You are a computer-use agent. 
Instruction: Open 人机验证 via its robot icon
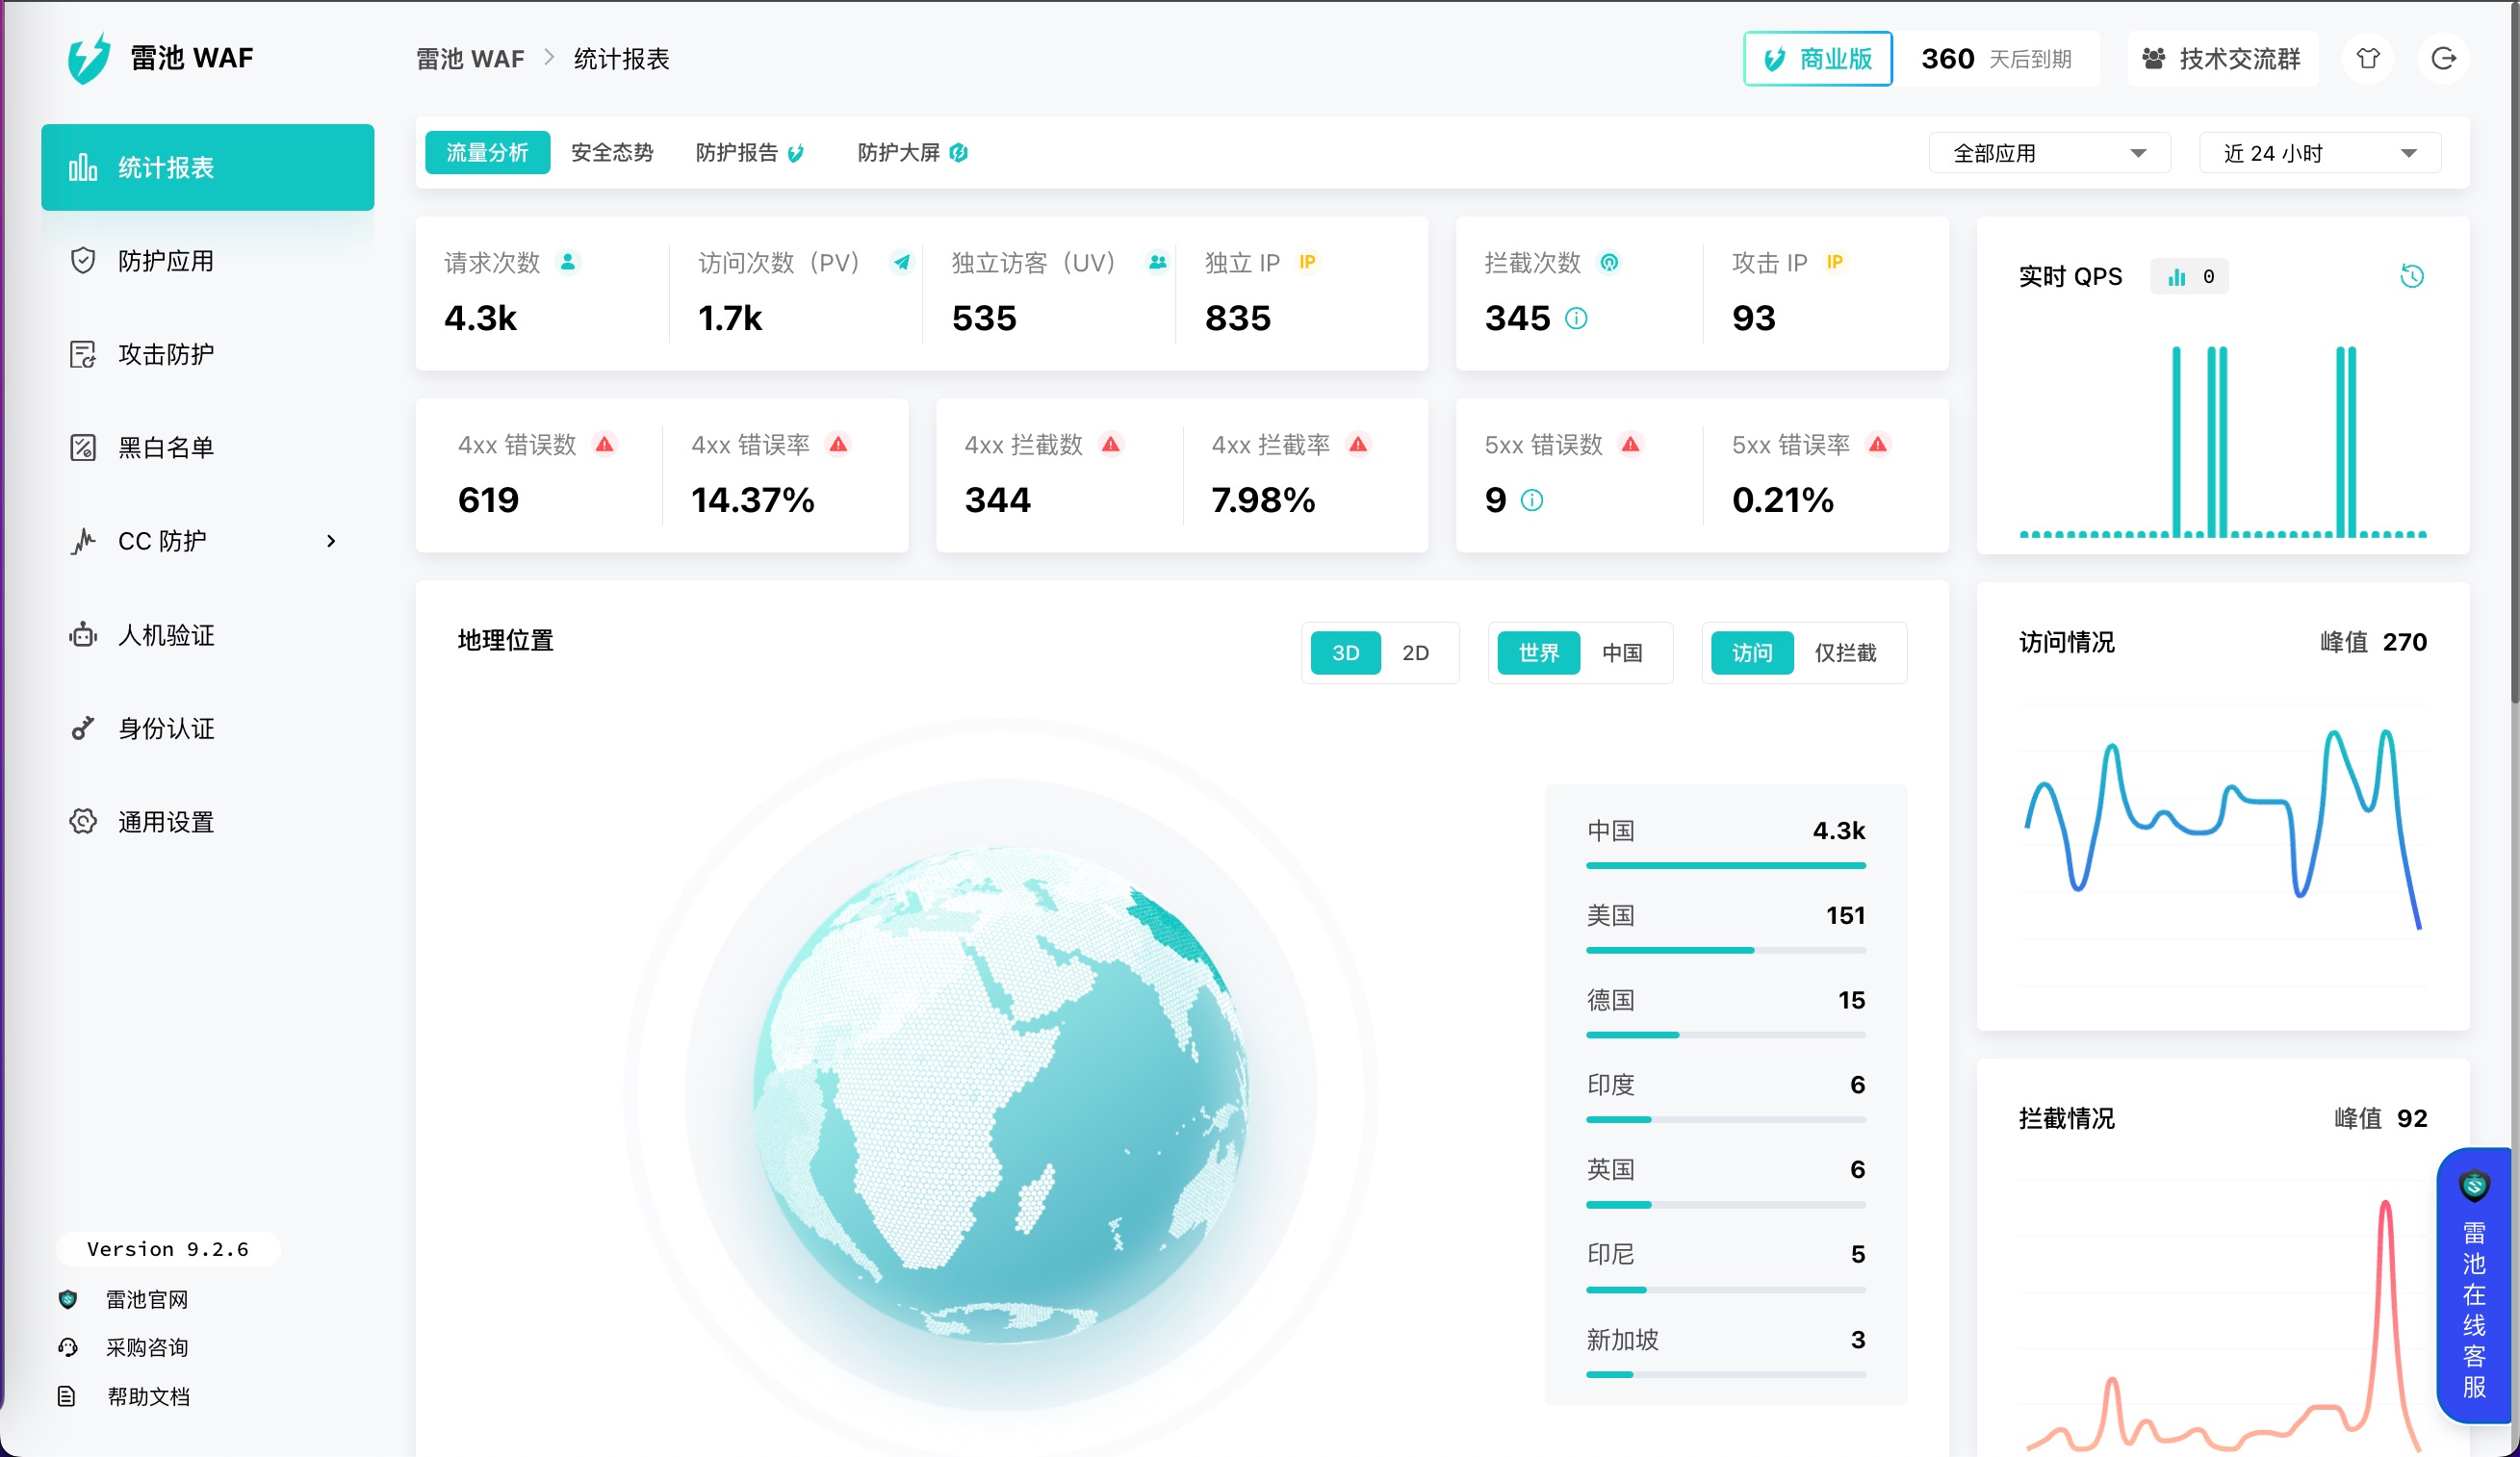[83, 635]
